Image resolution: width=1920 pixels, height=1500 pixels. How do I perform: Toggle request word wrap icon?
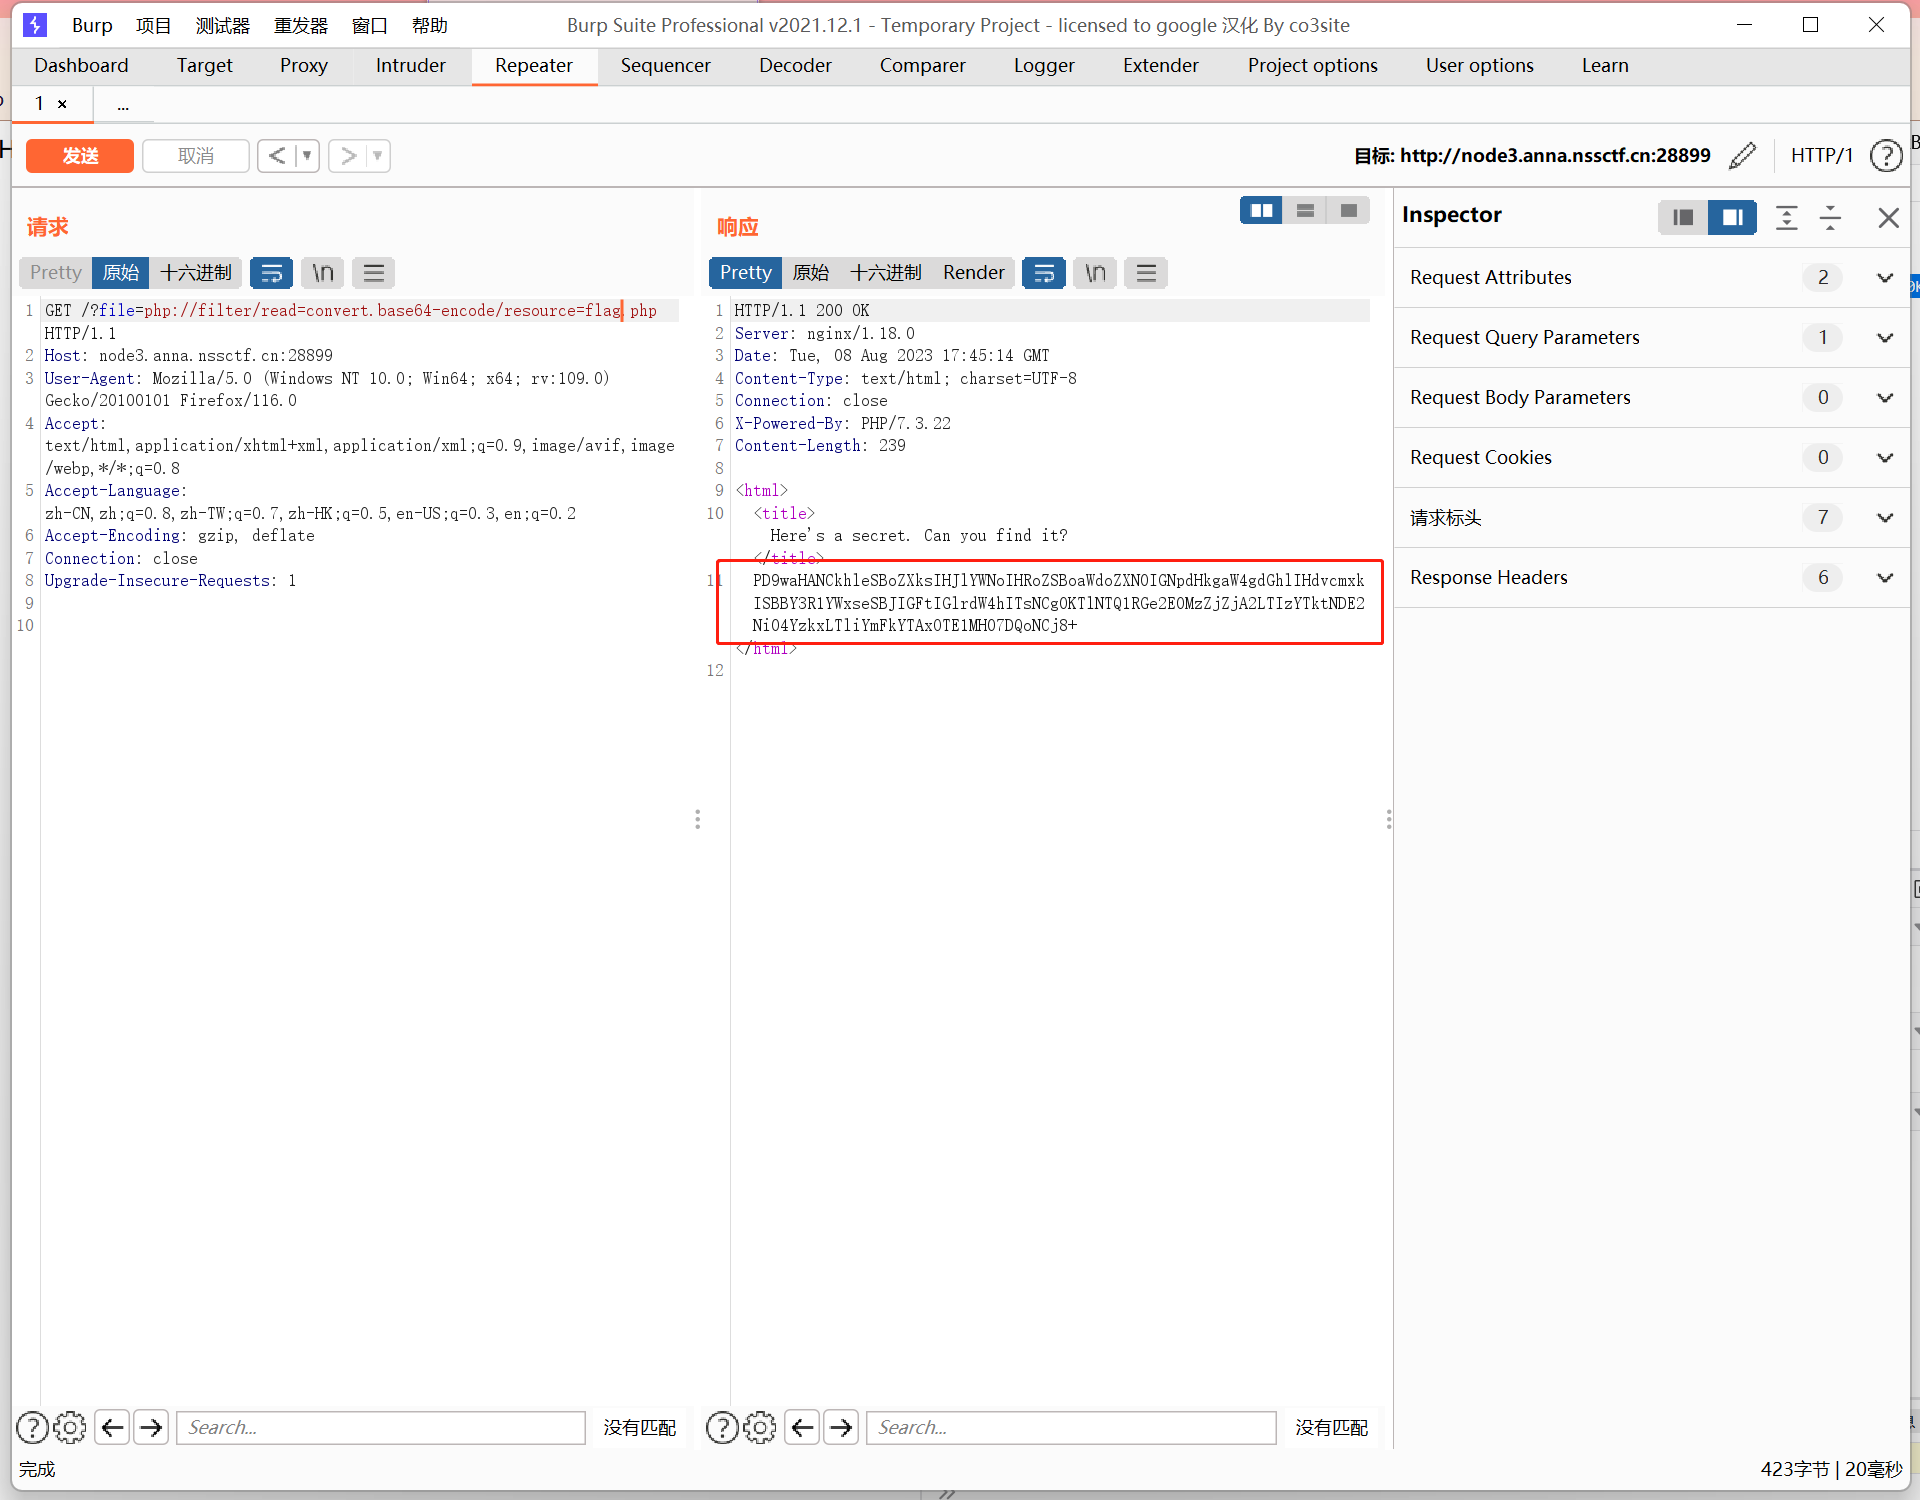point(271,273)
